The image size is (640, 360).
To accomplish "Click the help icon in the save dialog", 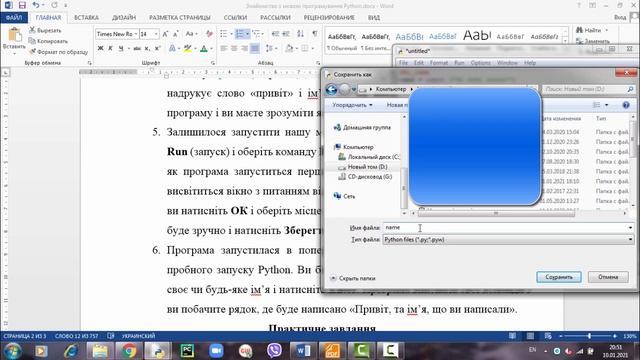I will (x=626, y=105).
